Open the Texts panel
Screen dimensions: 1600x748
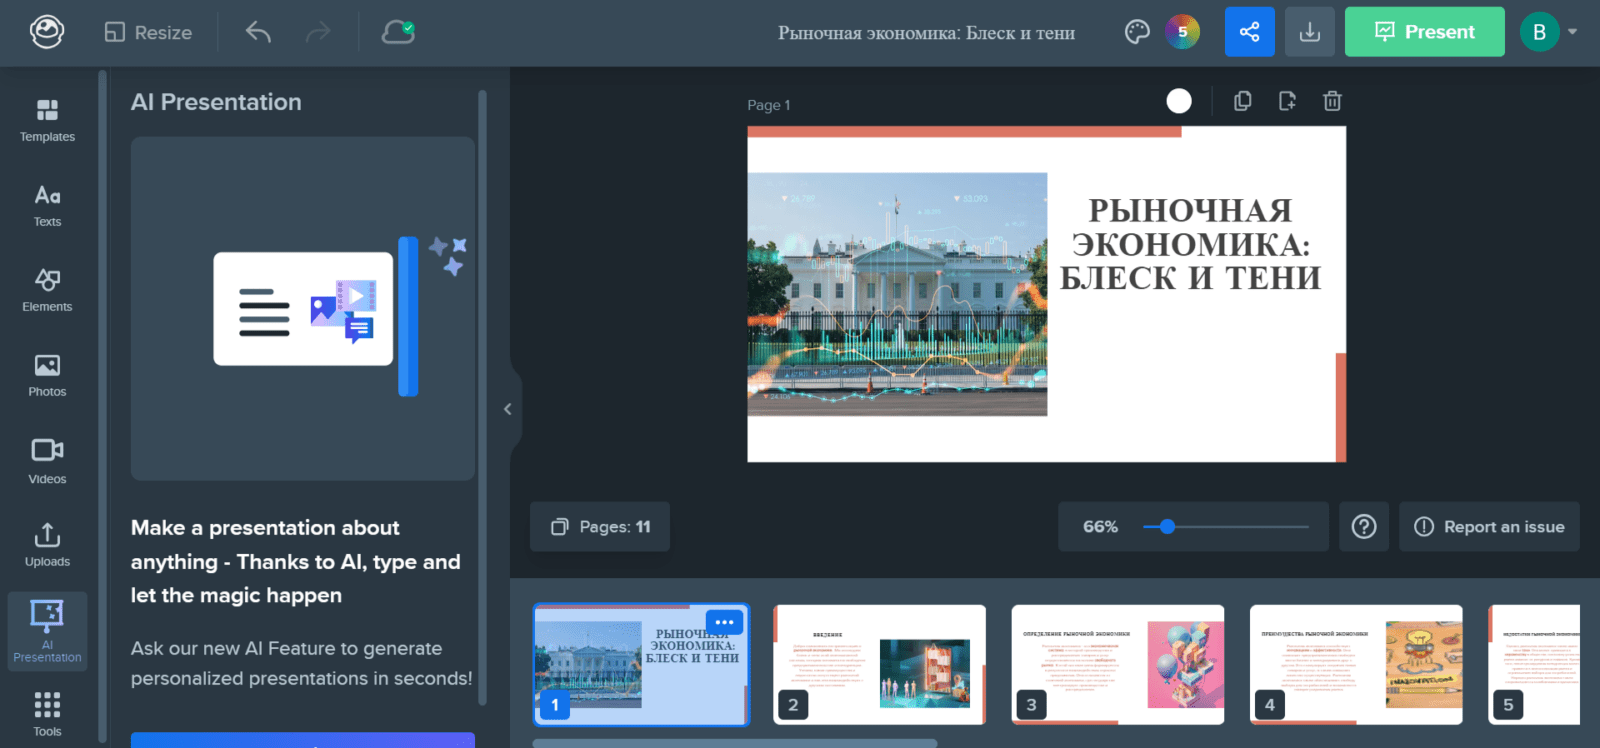click(47, 206)
